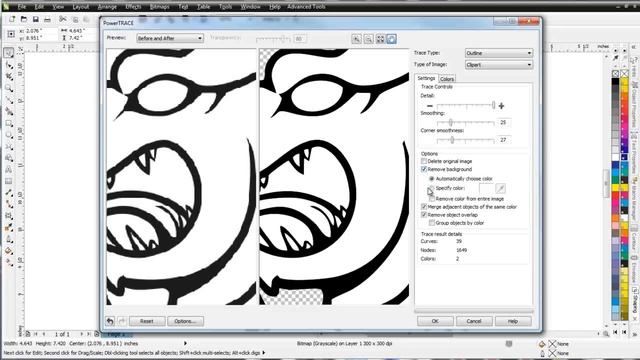Switch to the Settings tab
The height and width of the screenshot is (360, 640).
point(426,78)
